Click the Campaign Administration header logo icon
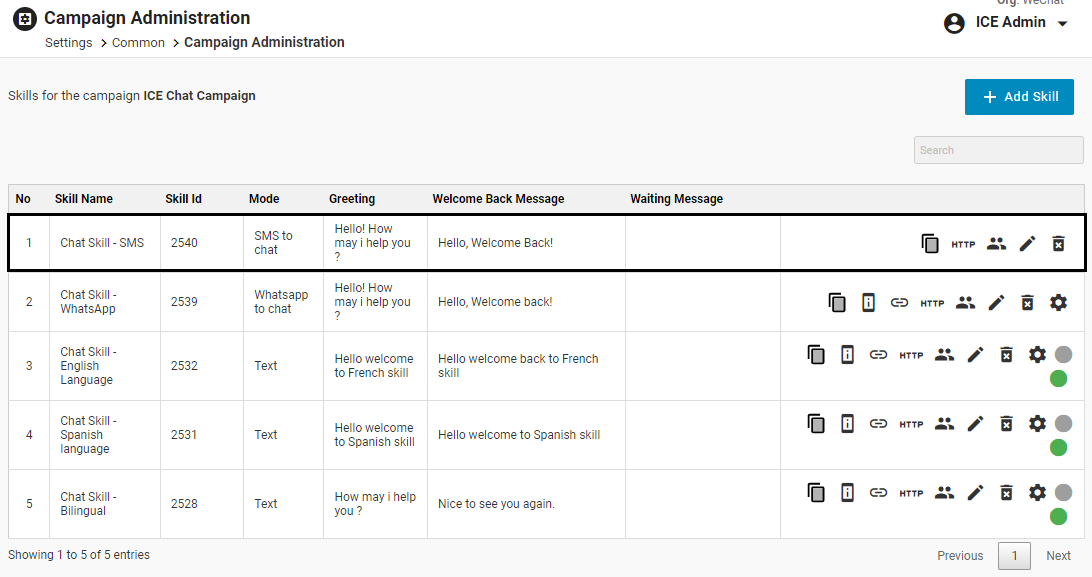This screenshot has width=1092, height=577. coord(25,19)
